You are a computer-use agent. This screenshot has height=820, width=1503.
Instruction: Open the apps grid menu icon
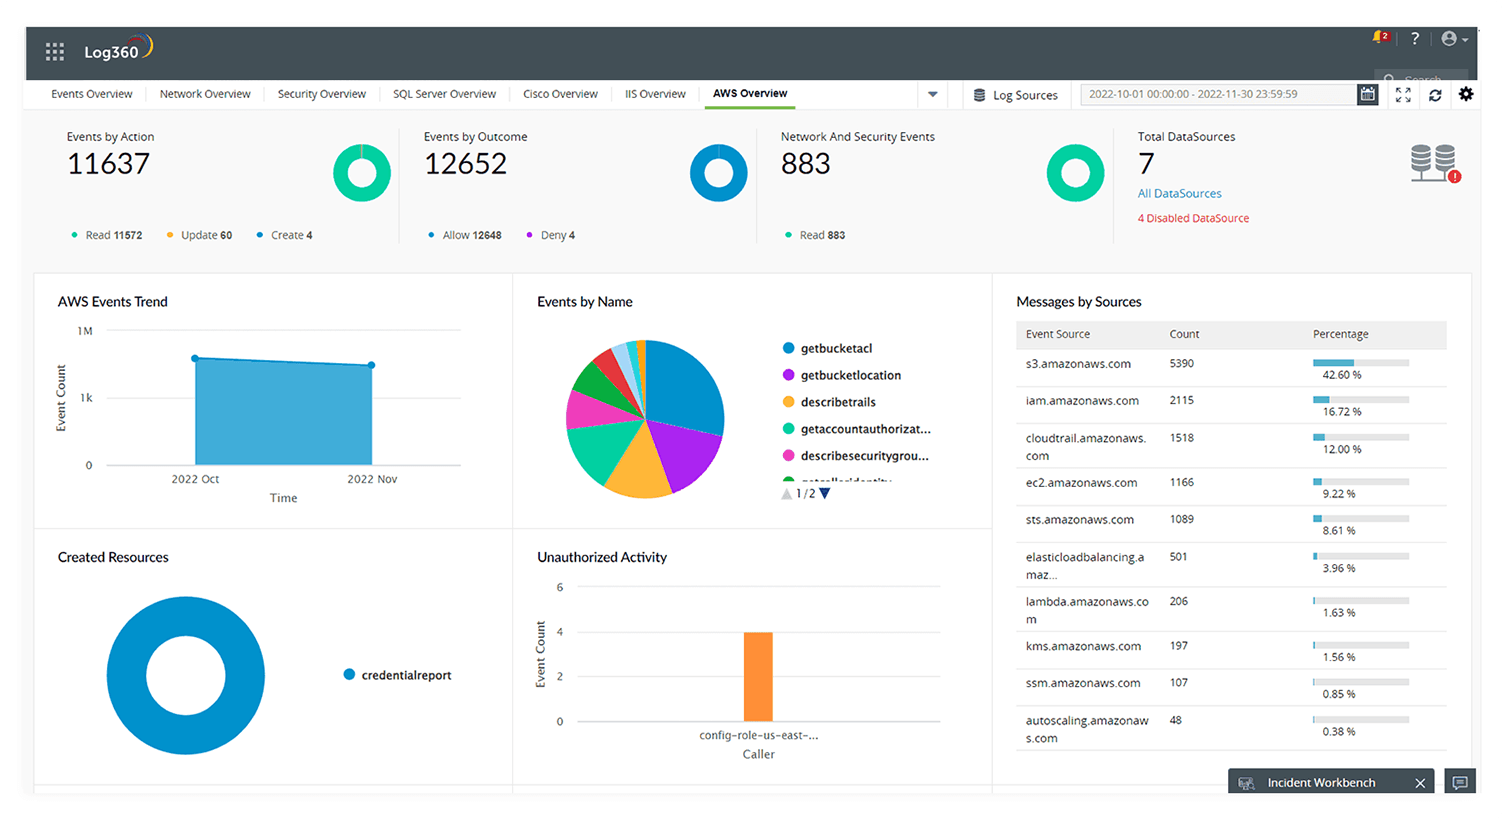(x=55, y=52)
